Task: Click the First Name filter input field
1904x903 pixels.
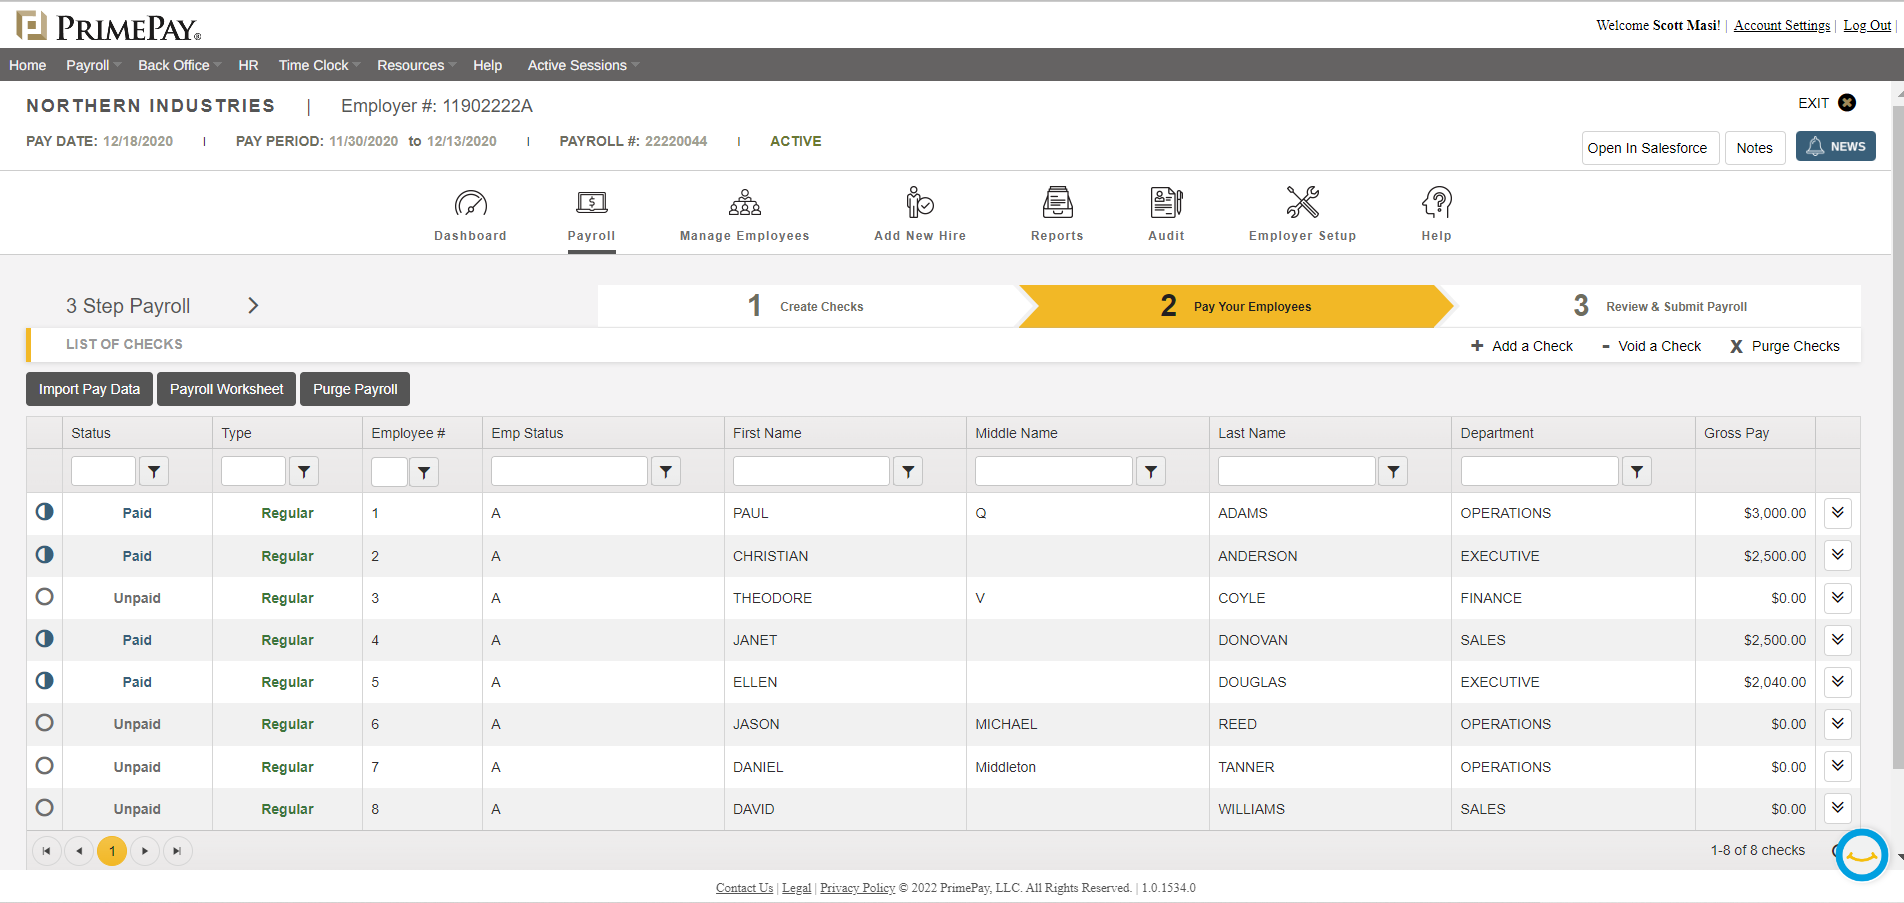Action: pyautogui.click(x=810, y=470)
